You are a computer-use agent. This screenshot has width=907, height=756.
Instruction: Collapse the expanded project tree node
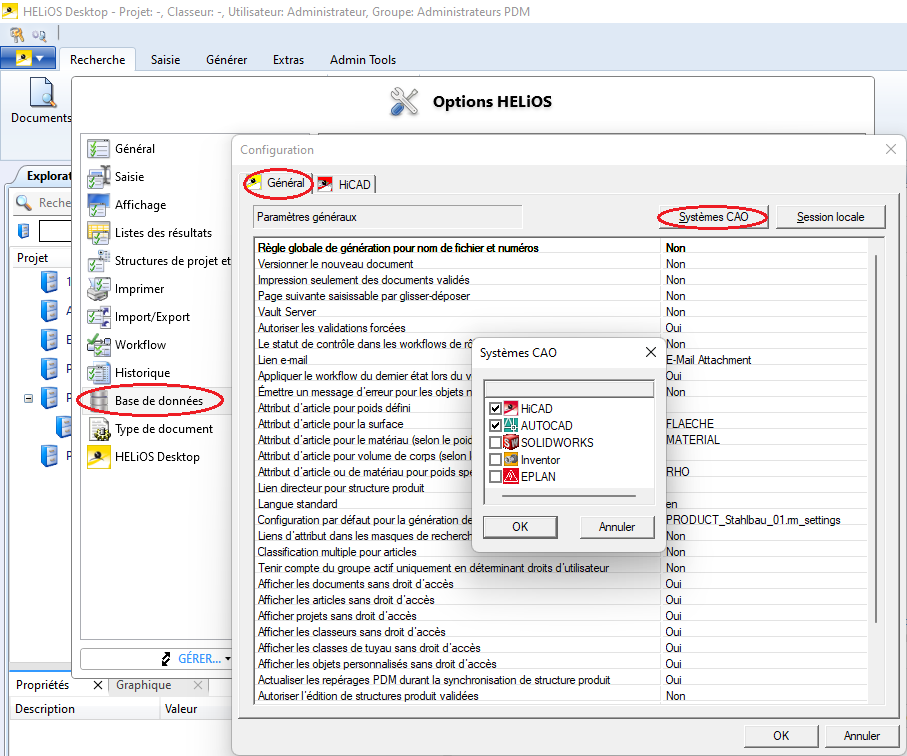(x=28, y=398)
